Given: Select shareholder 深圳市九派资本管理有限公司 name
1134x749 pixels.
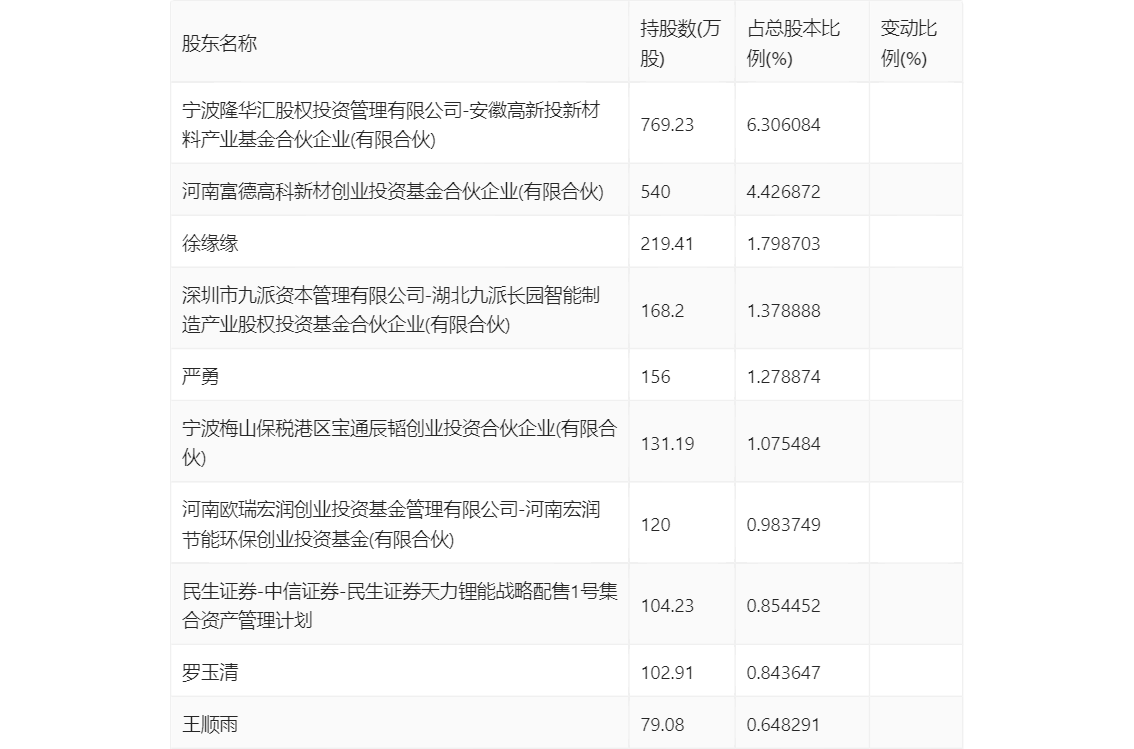Looking at the screenshot, I should click(x=391, y=309).
